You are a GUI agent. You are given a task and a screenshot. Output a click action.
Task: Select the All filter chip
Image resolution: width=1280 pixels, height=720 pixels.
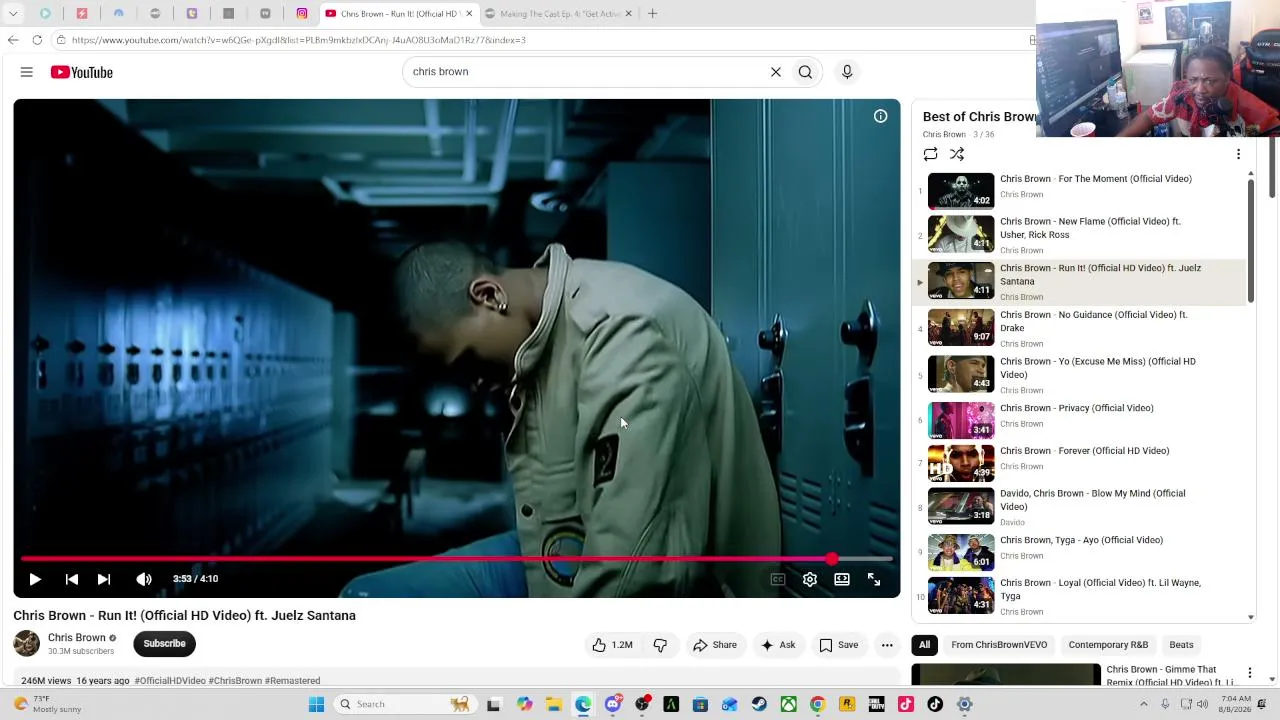tap(924, 645)
